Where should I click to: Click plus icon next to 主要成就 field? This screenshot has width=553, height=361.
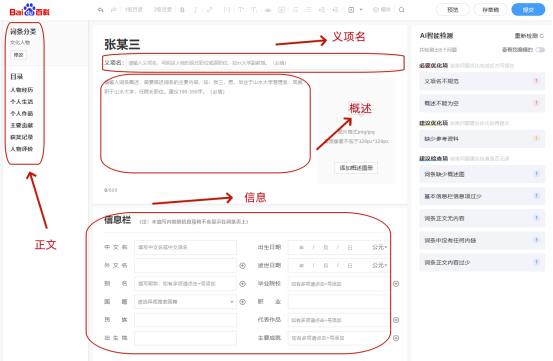(396, 338)
